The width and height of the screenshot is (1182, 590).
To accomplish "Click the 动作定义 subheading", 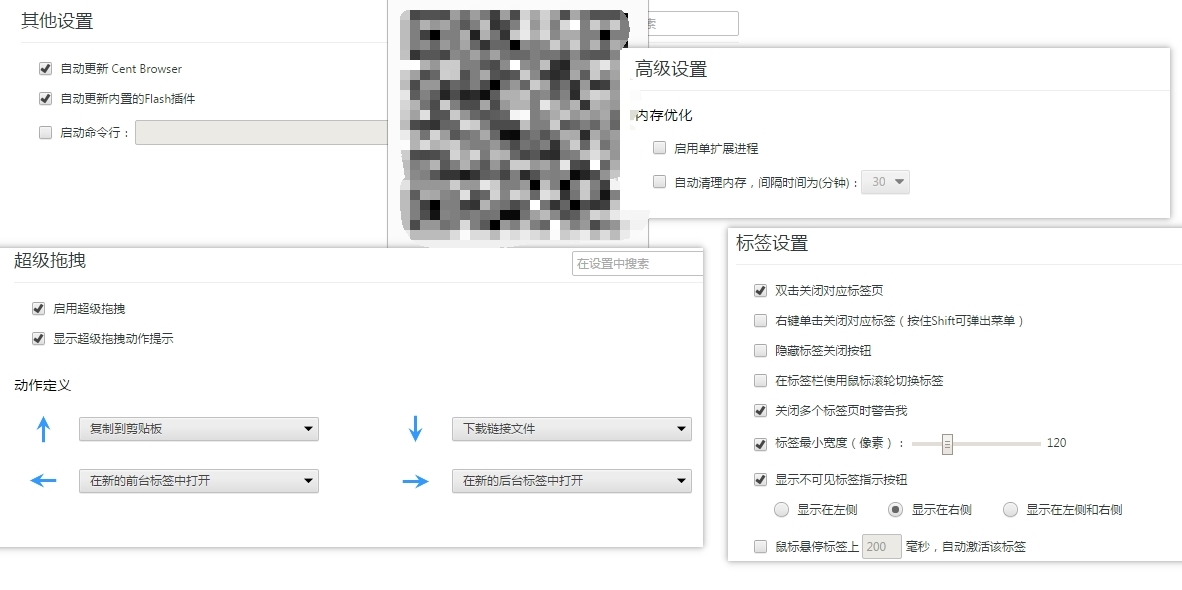I will pos(42,385).
